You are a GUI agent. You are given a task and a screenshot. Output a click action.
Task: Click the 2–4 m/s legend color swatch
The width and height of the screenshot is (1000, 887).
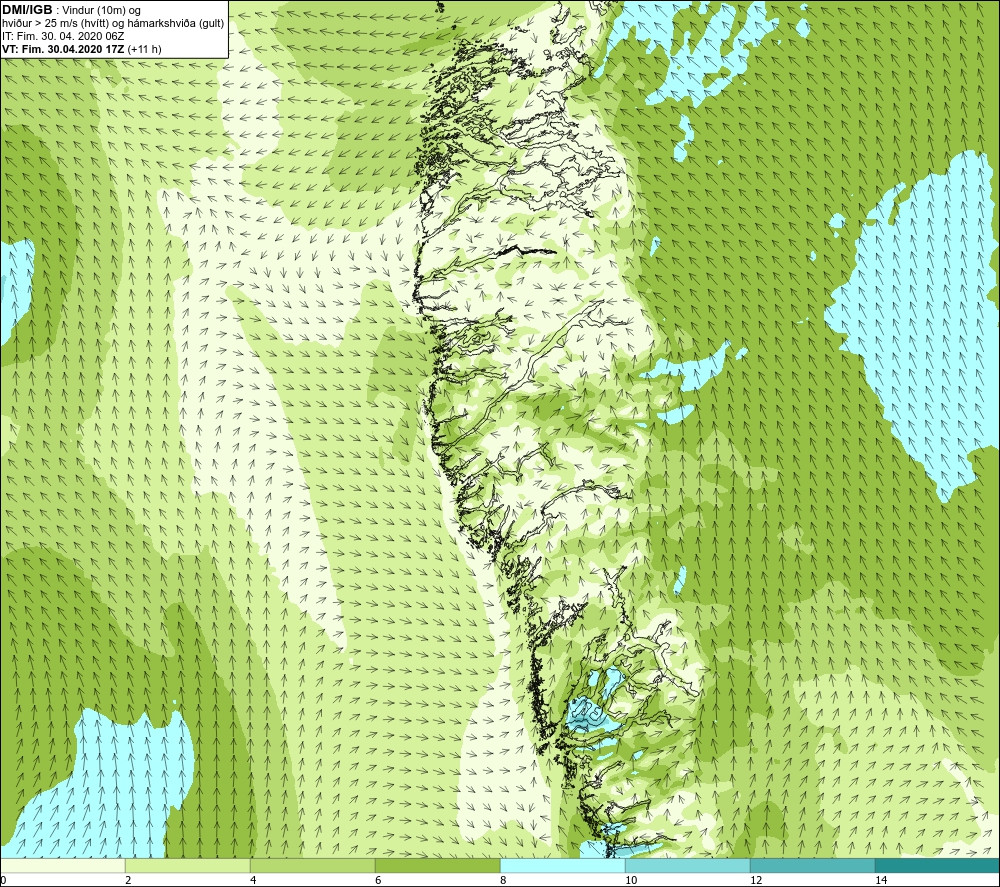(x=188, y=865)
